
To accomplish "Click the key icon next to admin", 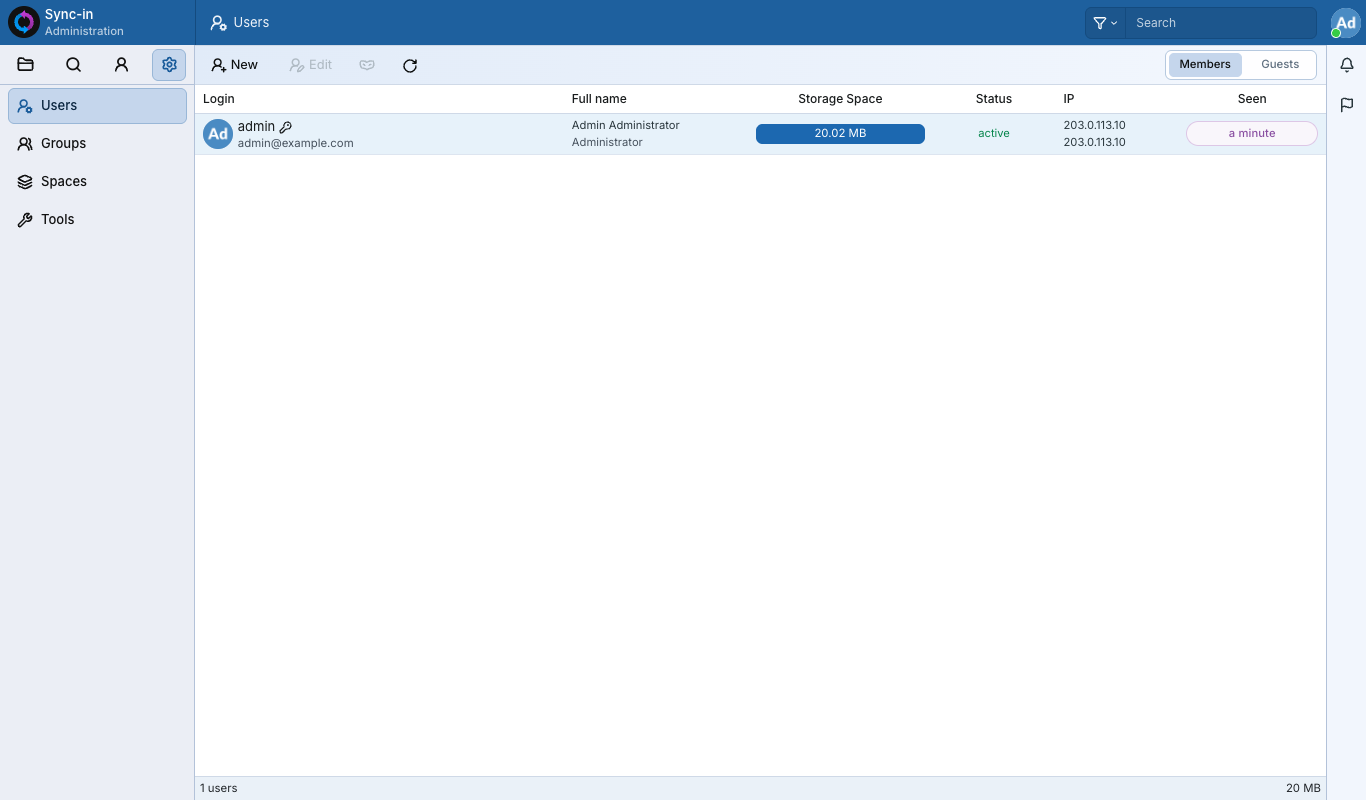I will coord(286,127).
